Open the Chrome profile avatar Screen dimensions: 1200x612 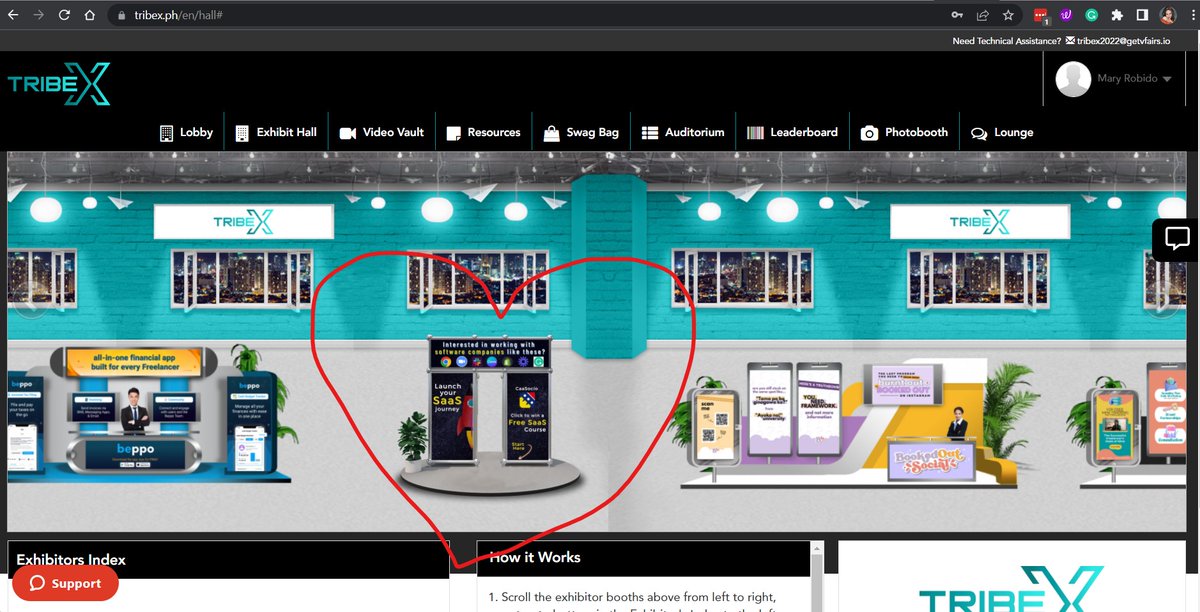click(1167, 15)
